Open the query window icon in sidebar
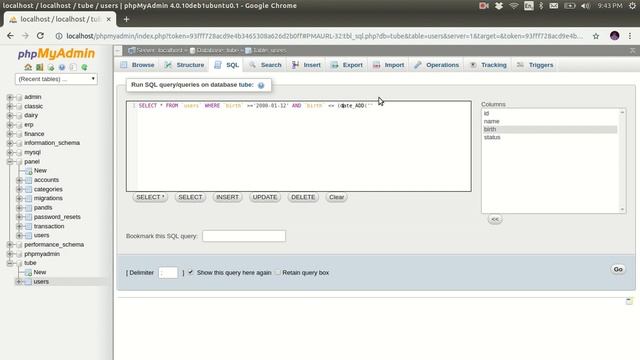 point(51,67)
